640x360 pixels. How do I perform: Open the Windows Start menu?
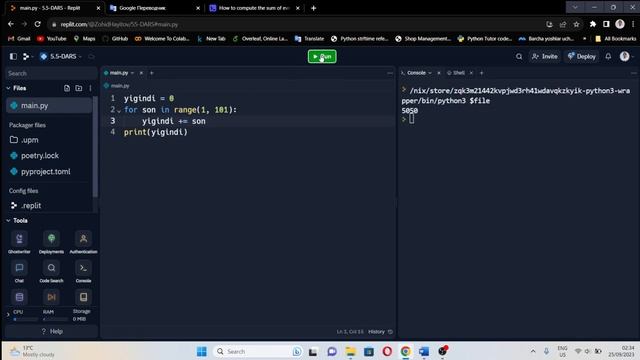202,351
